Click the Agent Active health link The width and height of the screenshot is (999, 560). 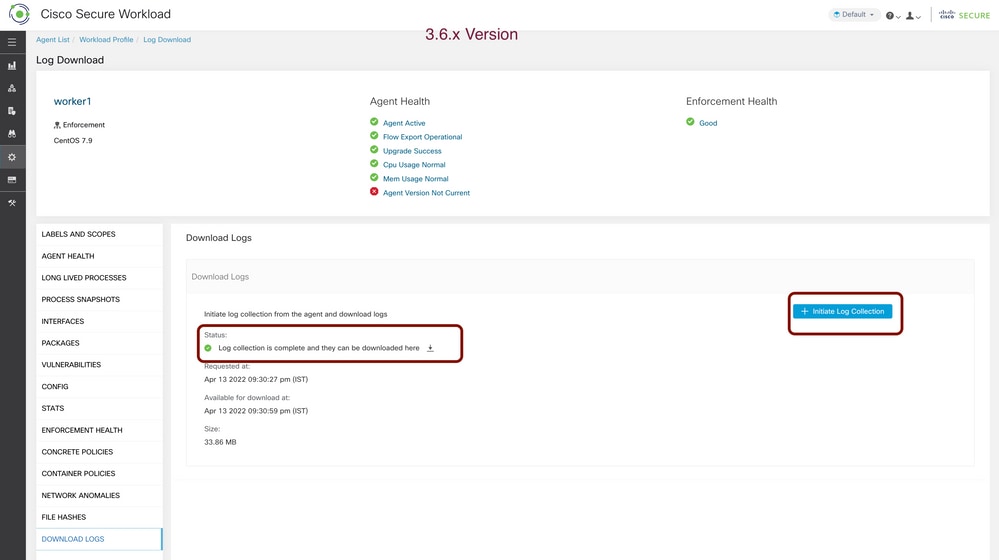tap(404, 123)
